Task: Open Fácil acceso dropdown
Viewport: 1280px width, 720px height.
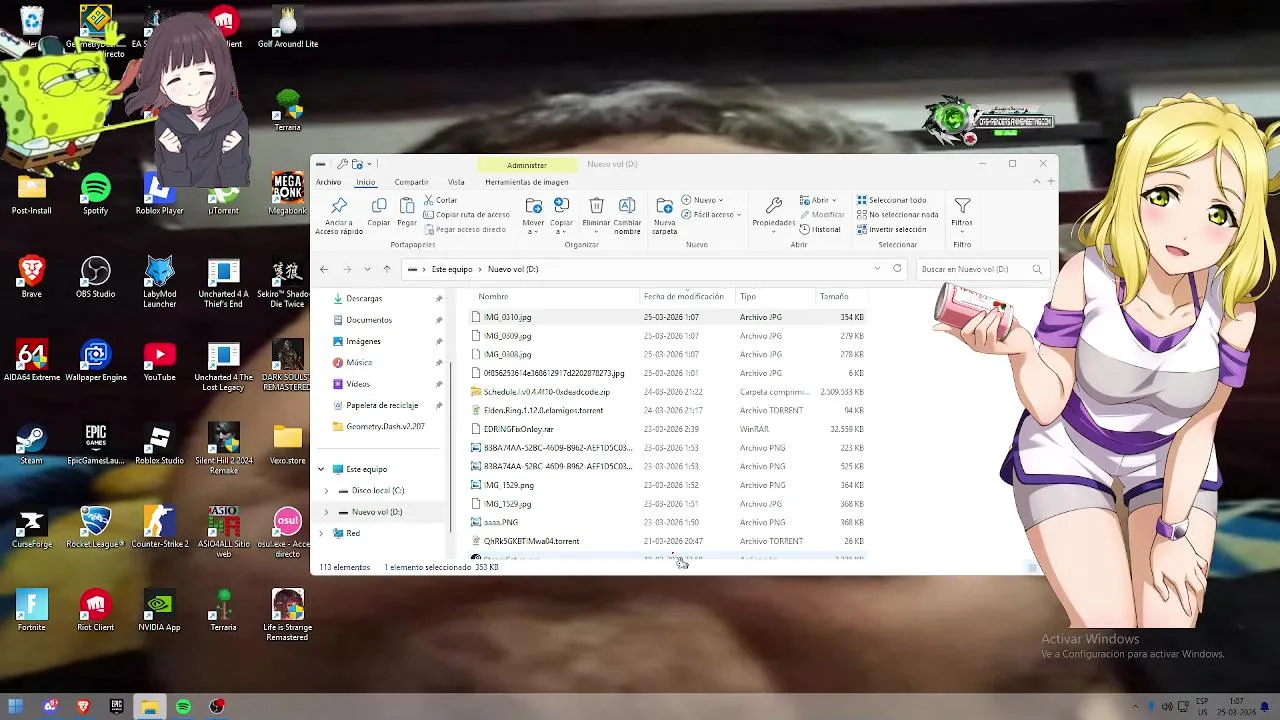Action: coord(711,215)
